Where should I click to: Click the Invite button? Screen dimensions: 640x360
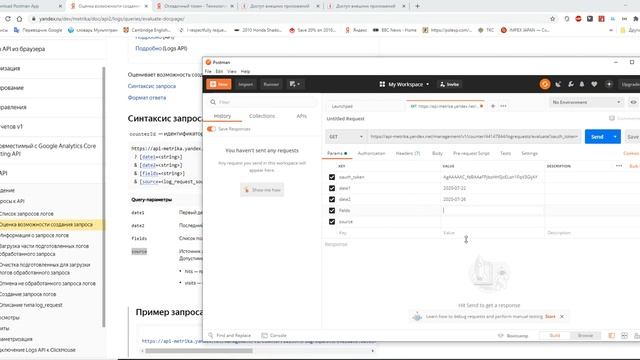[x=449, y=84]
